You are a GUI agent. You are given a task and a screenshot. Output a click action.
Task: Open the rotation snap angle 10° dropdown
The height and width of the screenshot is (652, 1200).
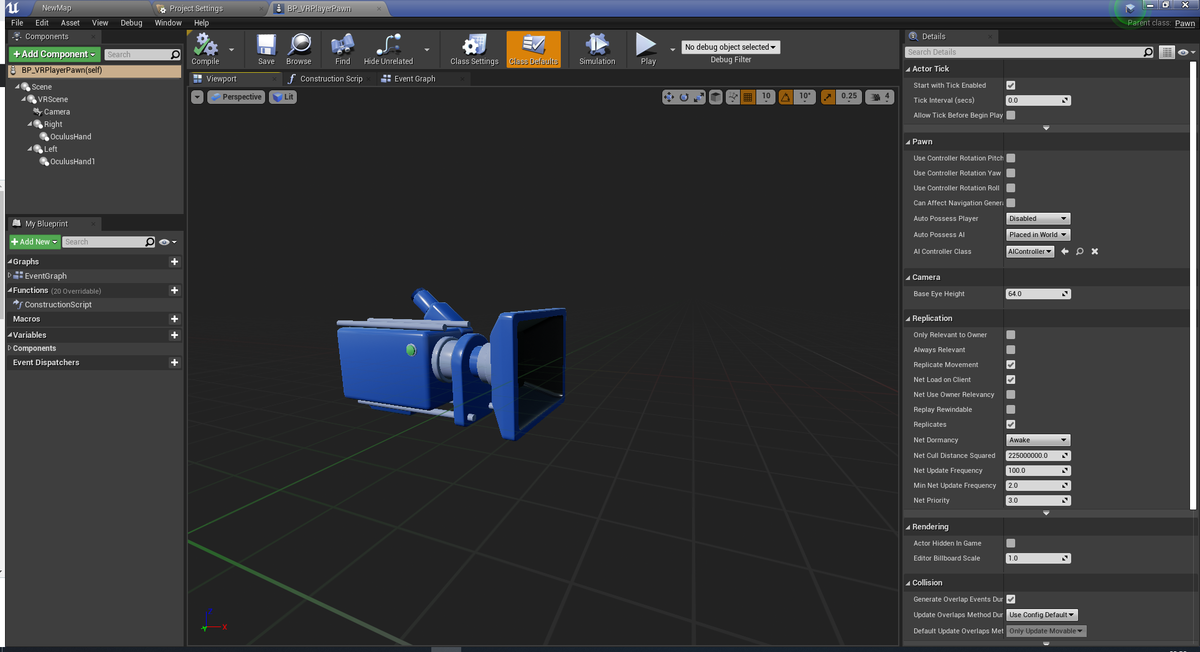click(x=805, y=97)
